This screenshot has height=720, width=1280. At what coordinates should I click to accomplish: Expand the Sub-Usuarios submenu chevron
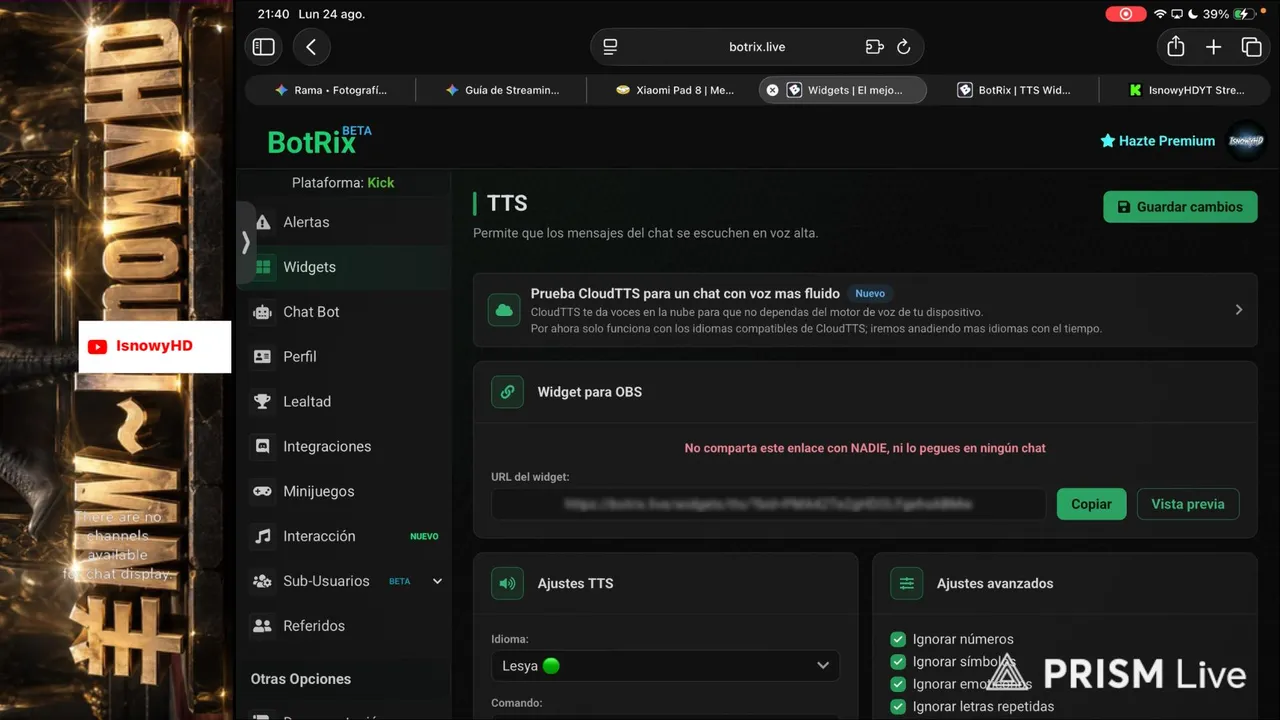click(437, 581)
